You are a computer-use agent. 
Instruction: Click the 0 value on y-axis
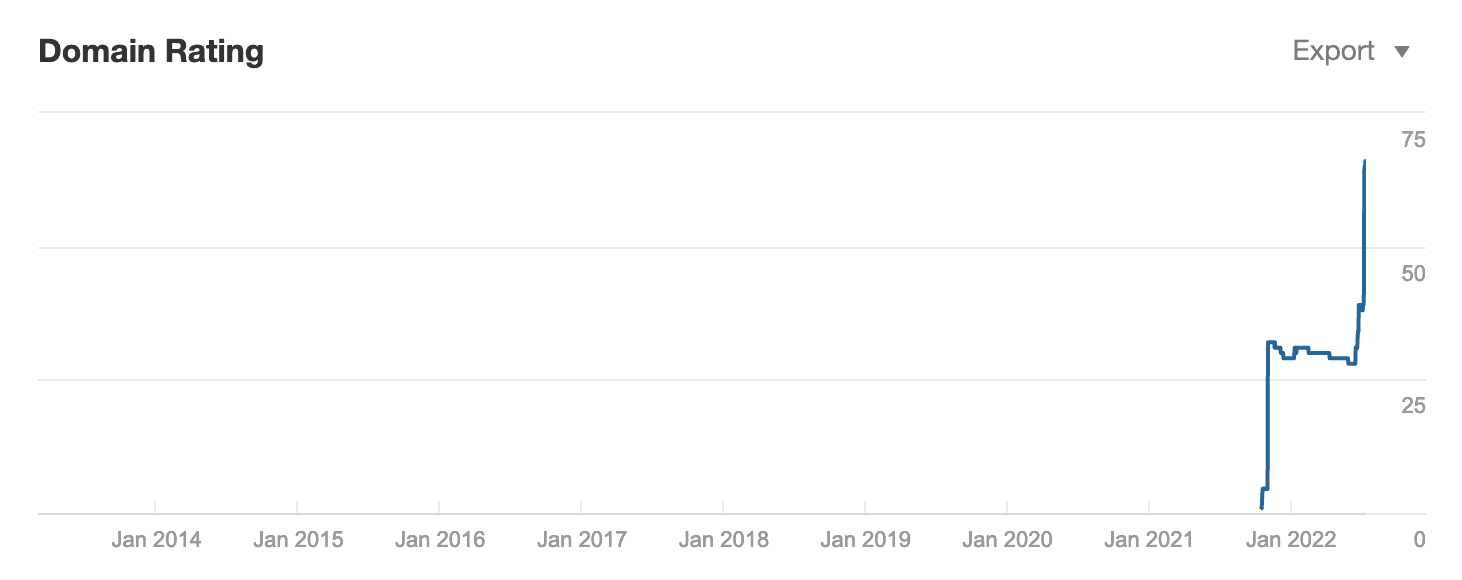pyautogui.click(x=1420, y=540)
